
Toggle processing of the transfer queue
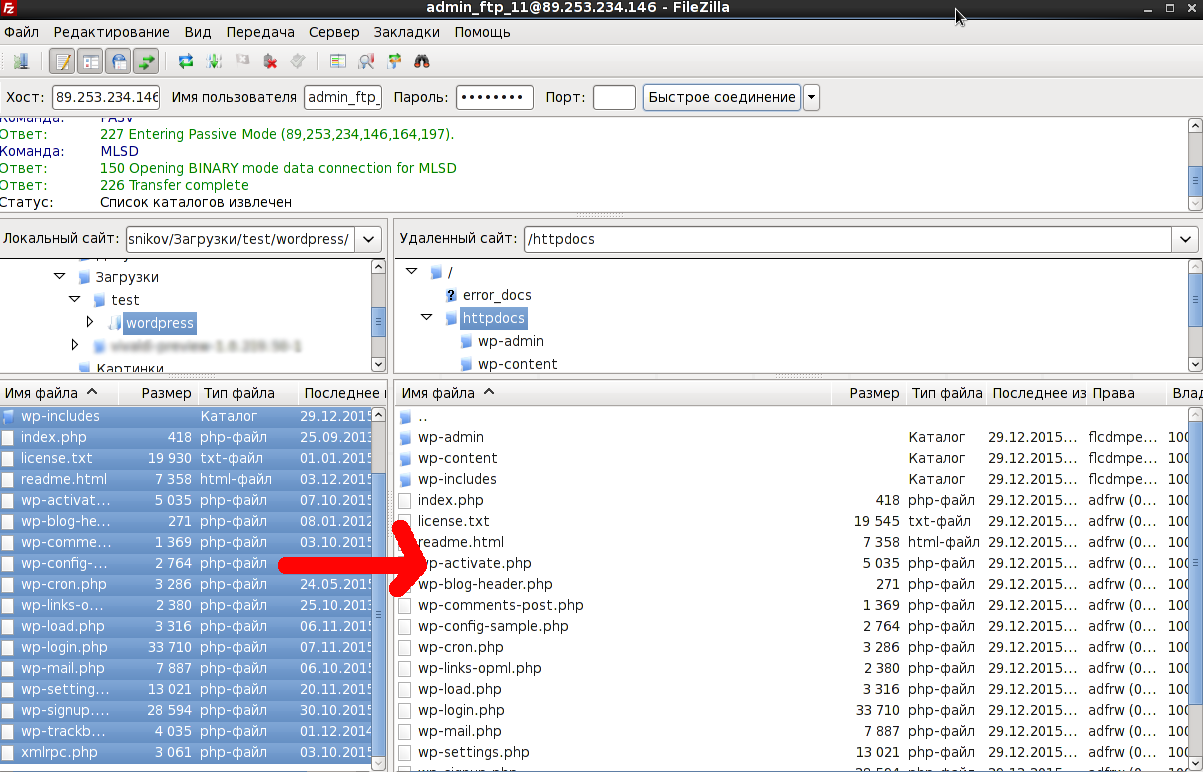(x=214, y=62)
